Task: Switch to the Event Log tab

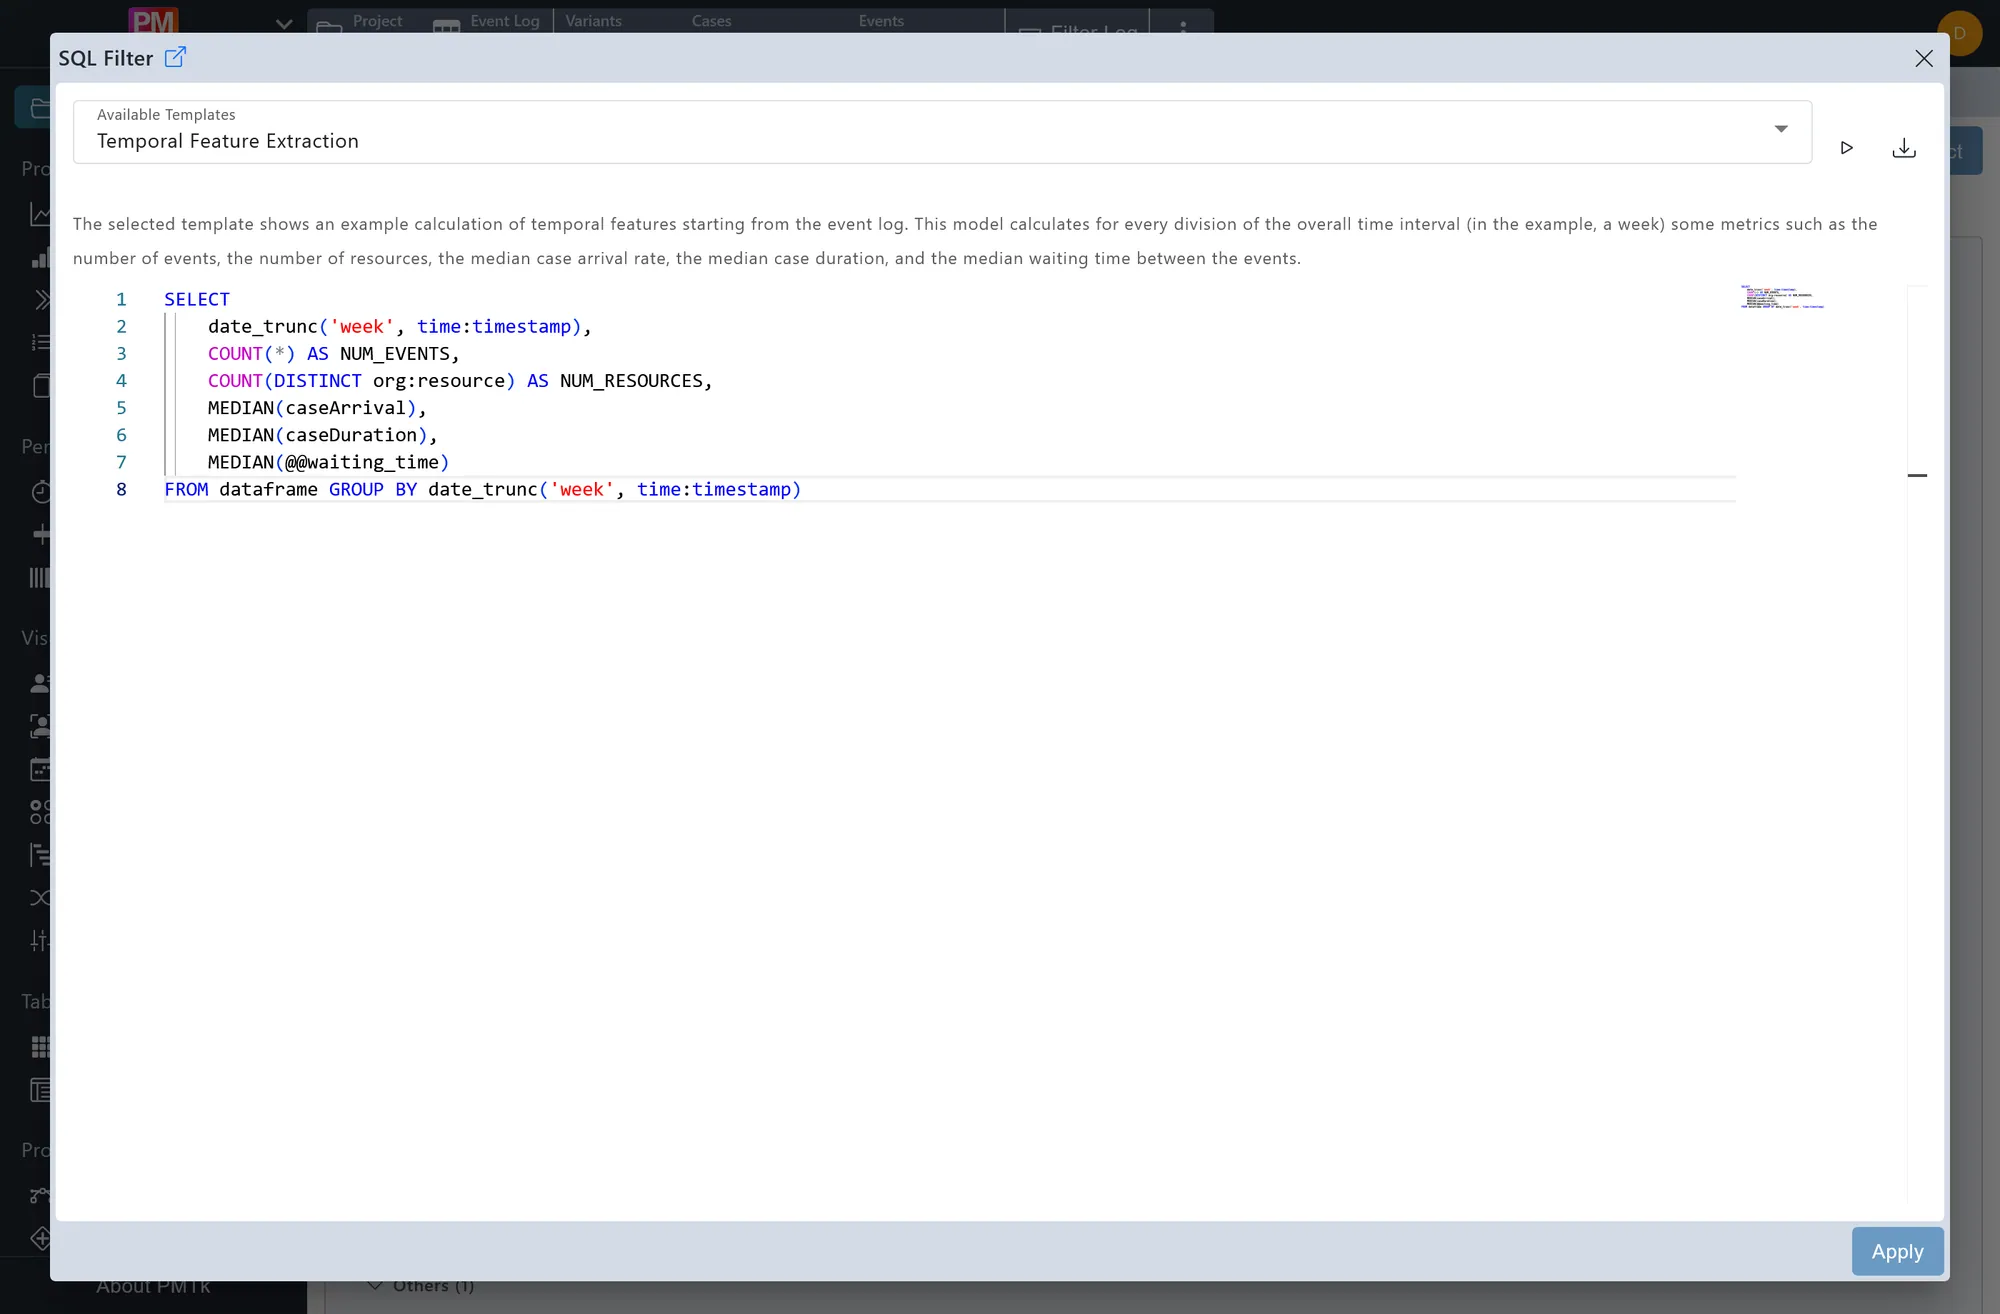Action: tap(486, 21)
